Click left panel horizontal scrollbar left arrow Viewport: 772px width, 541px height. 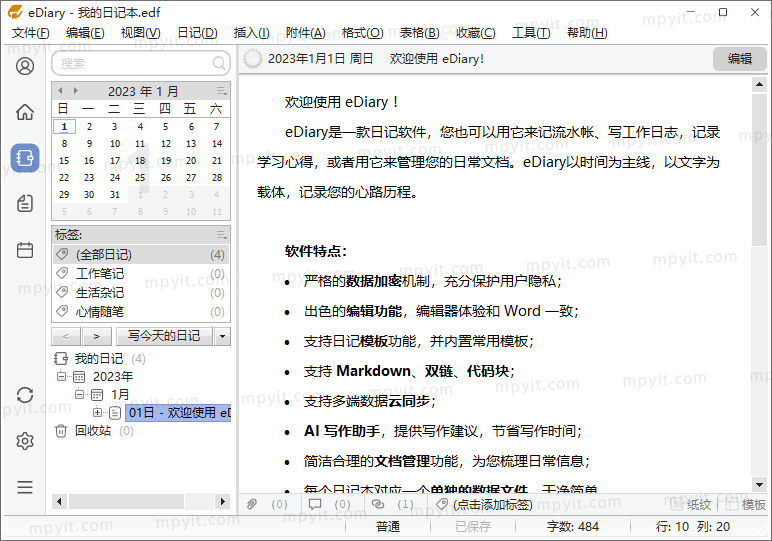[x=59, y=502]
